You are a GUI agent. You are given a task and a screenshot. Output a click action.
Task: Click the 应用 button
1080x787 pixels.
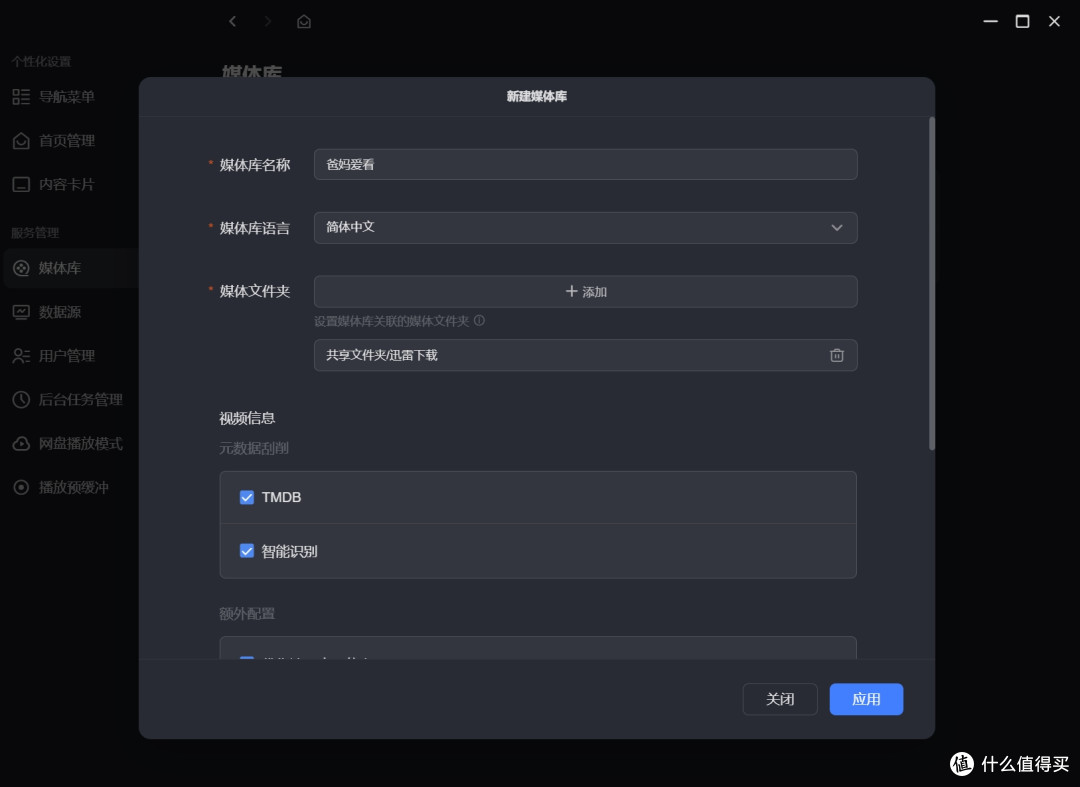click(866, 700)
